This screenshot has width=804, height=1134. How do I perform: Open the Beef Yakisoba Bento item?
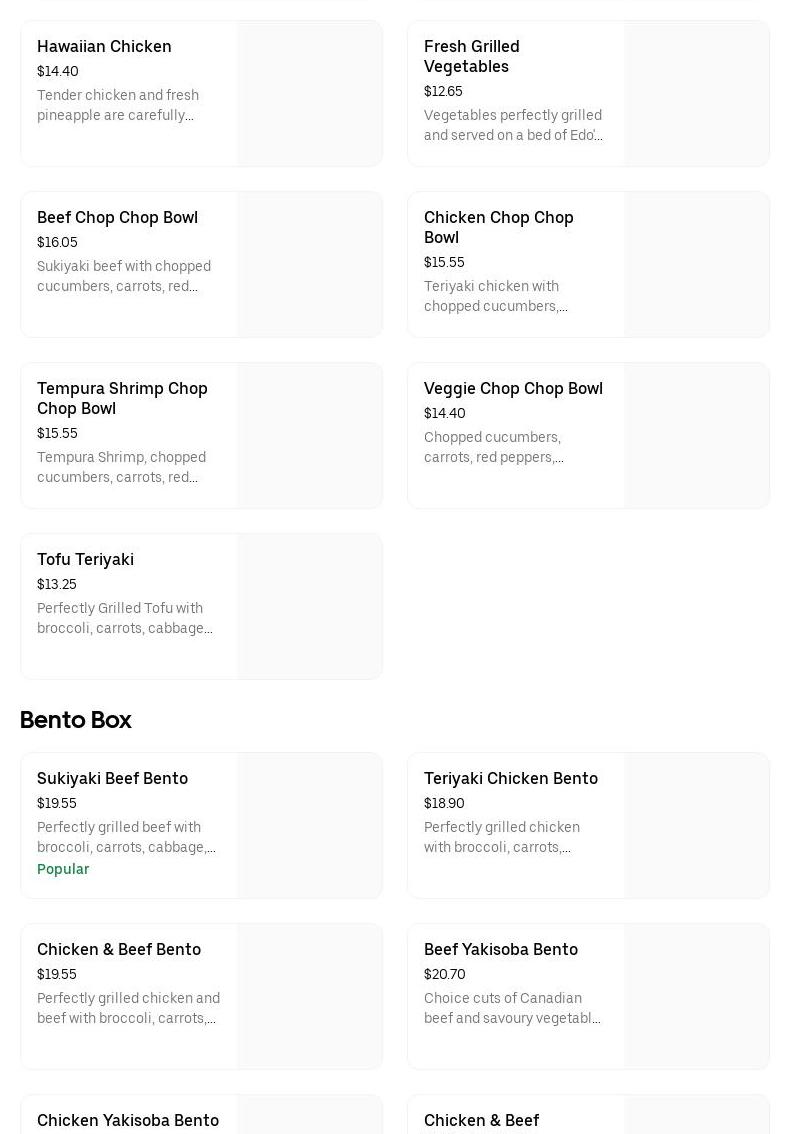(500, 950)
